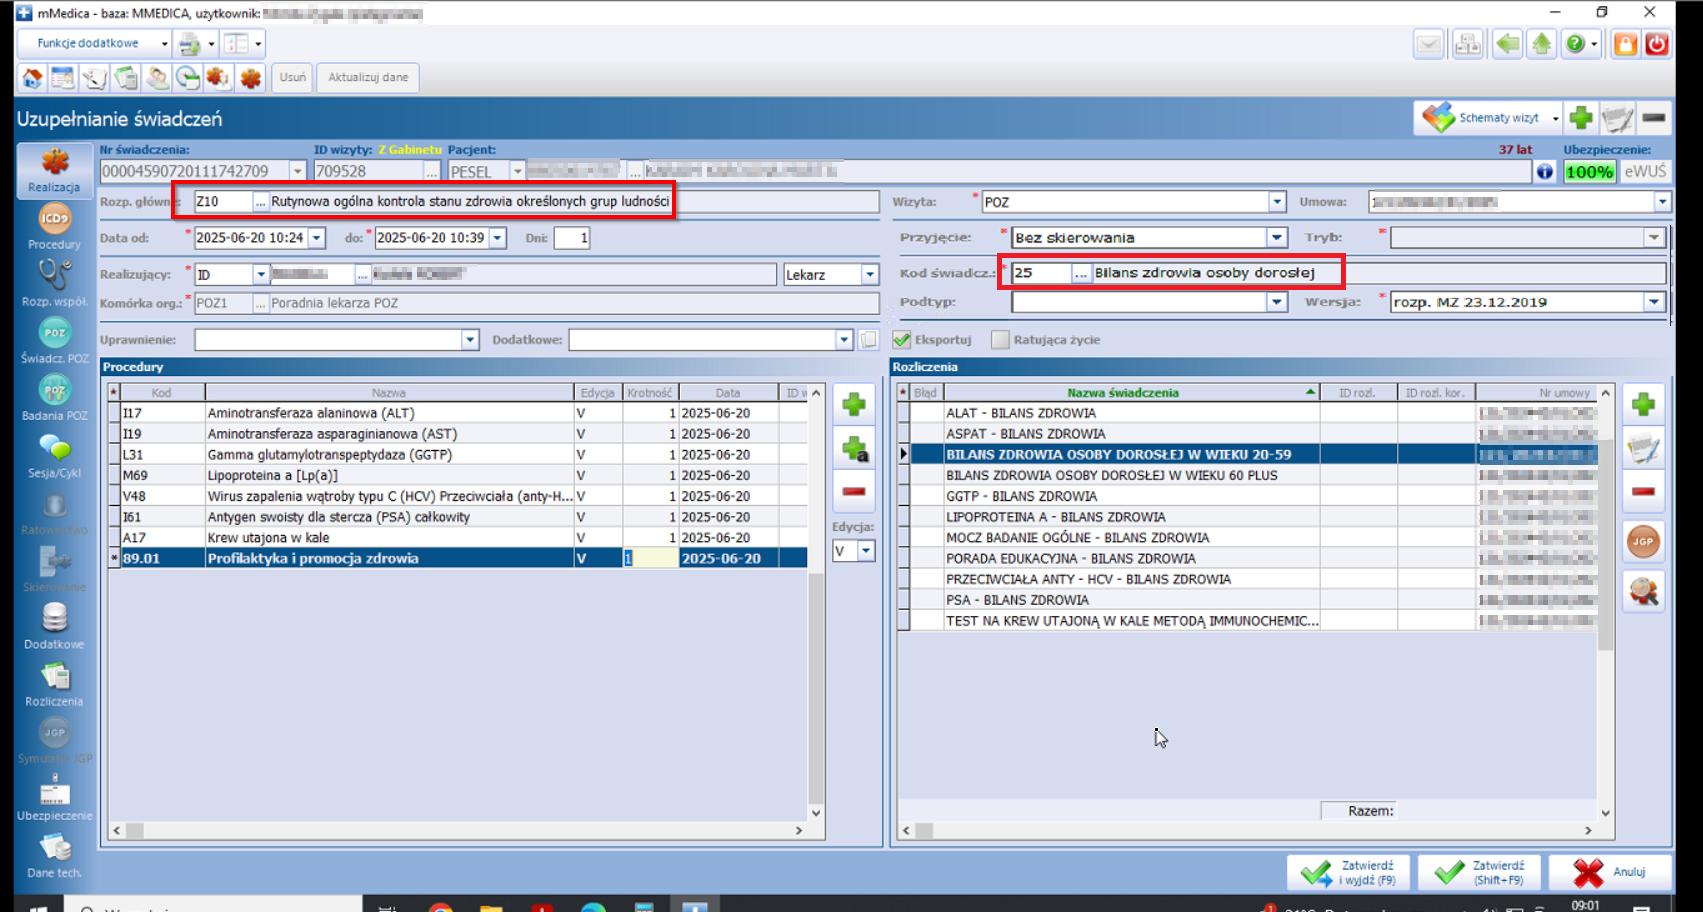The image size is (1703, 912).
Task: Open the Rozliczenia sidebar icon
Action: click(54, 684)
